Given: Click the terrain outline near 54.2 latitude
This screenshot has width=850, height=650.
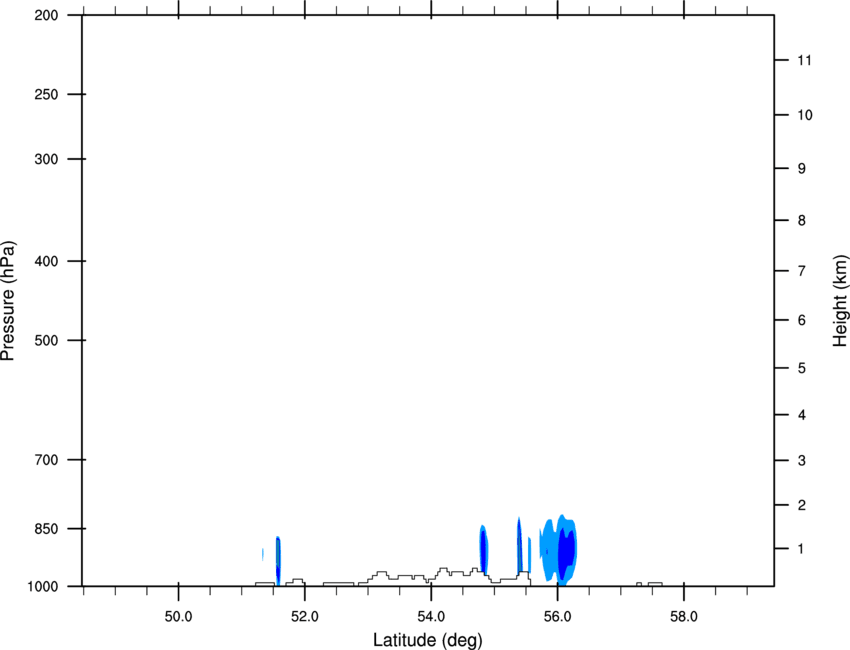Looking at the screenshot, I should pos(443,572).
